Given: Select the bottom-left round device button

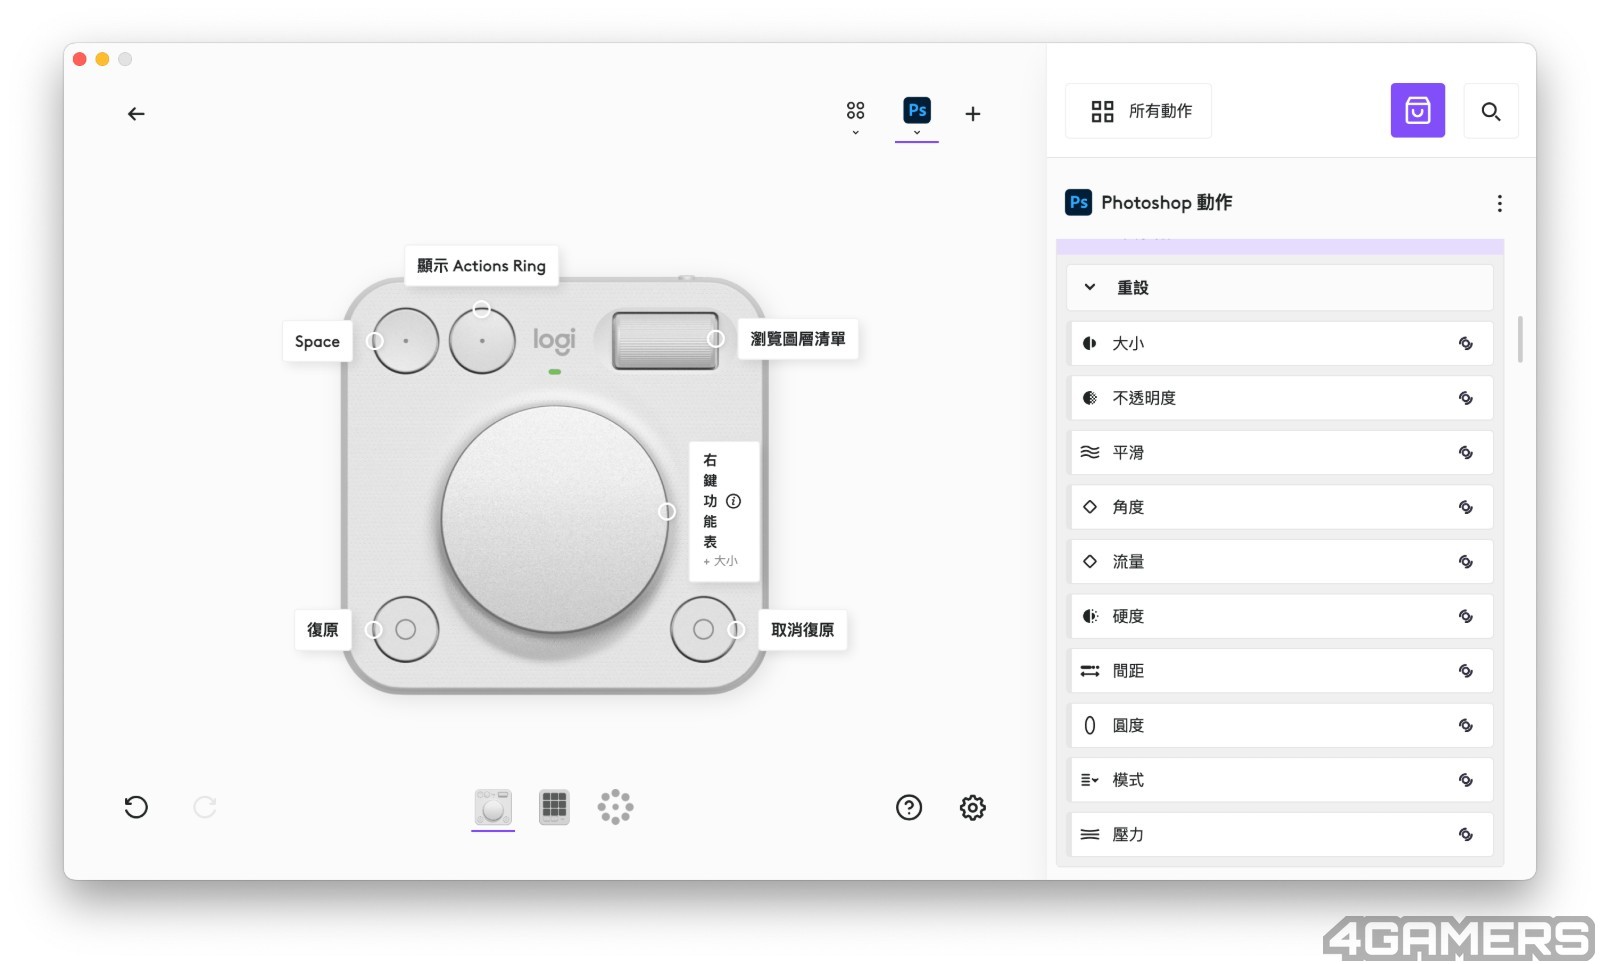Looking at the screenshot, I should coord(405,629).
